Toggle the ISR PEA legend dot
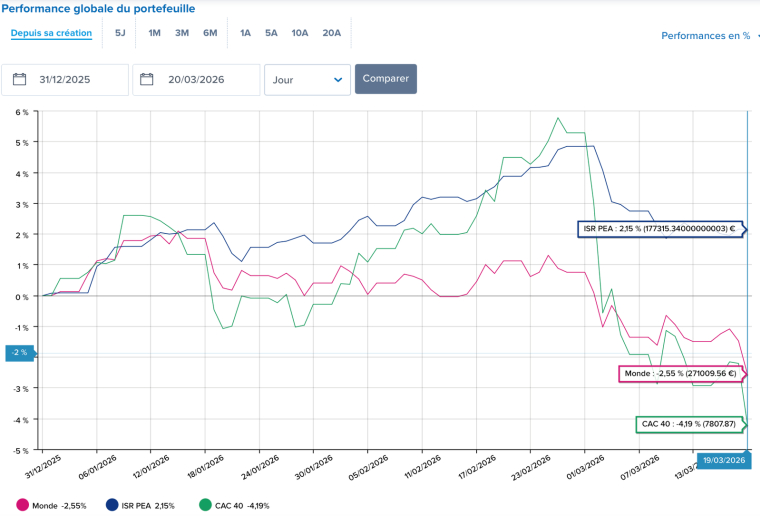 (111, 506)
